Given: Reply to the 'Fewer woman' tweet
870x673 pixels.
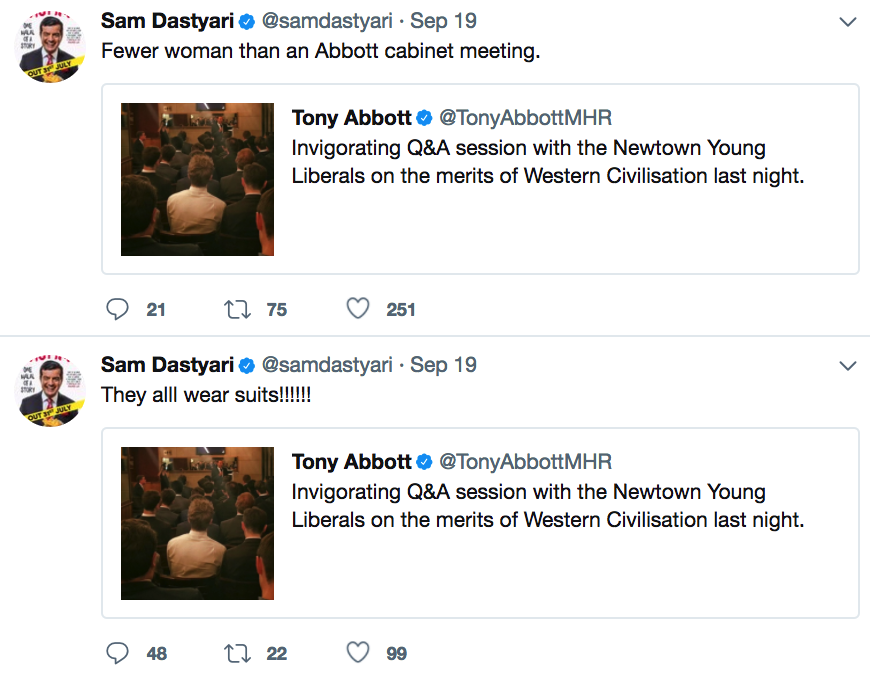Looking at the screenshot, I should (x=118, y=309).
